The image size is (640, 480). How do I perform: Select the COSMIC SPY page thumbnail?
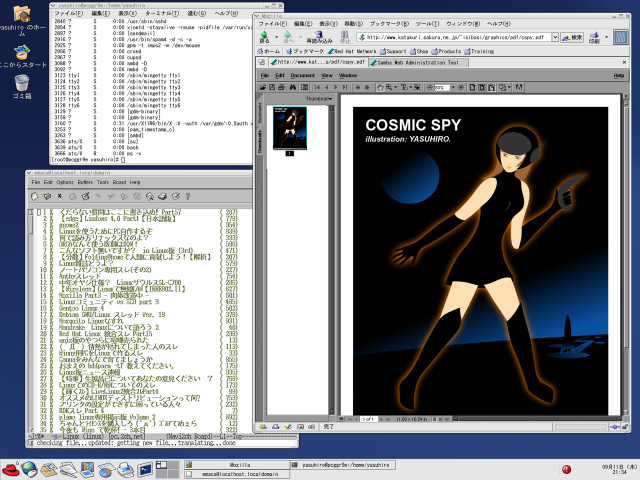[x=290, y=130]
